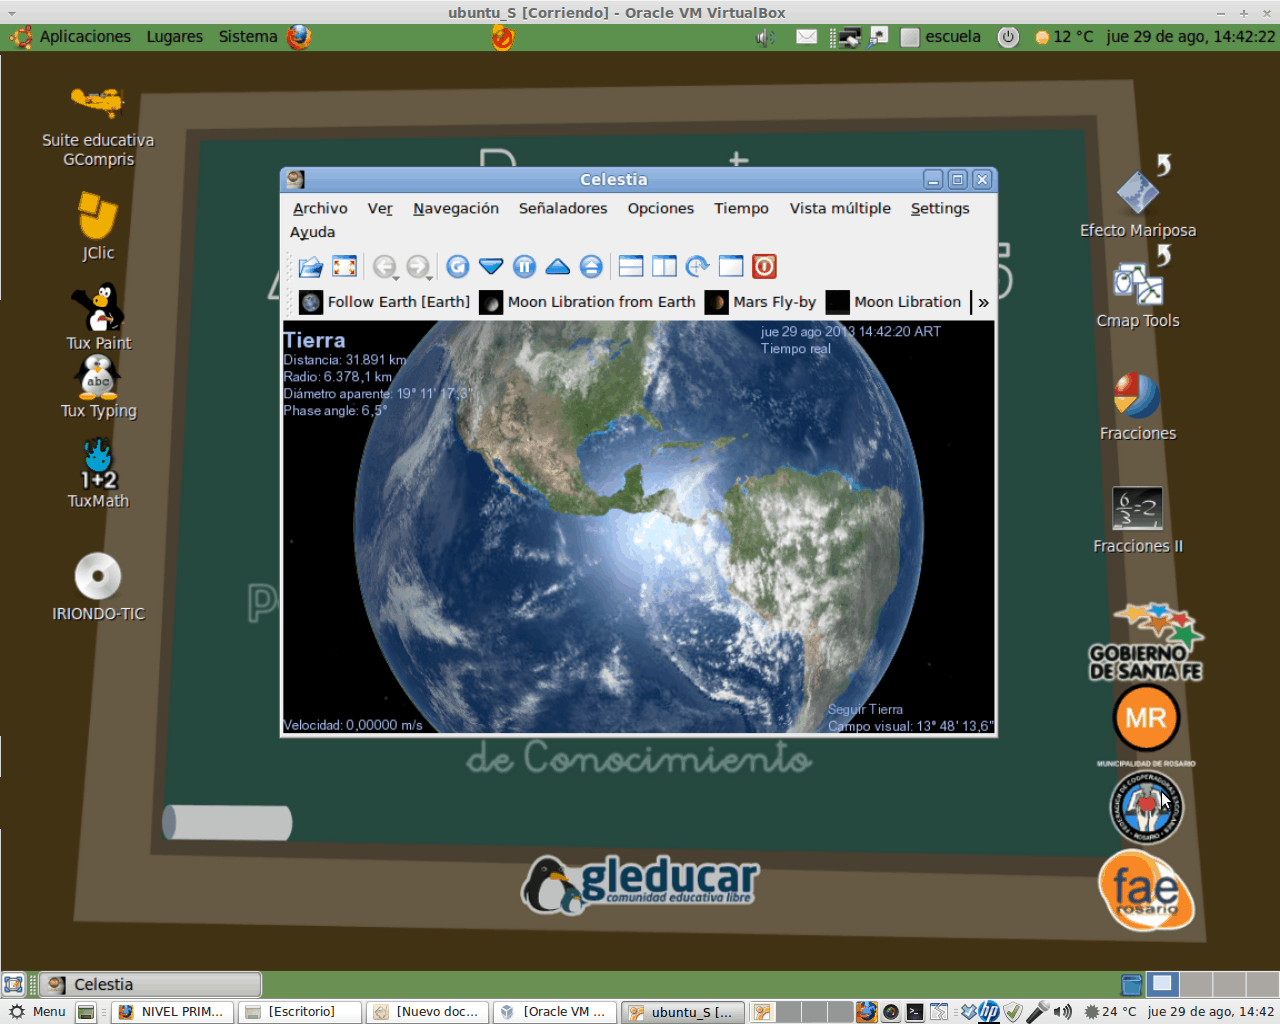The image size is (1280, 1024).
Task: Select the Follow Earth [Earth] bookmark
Action: [385, 302]
